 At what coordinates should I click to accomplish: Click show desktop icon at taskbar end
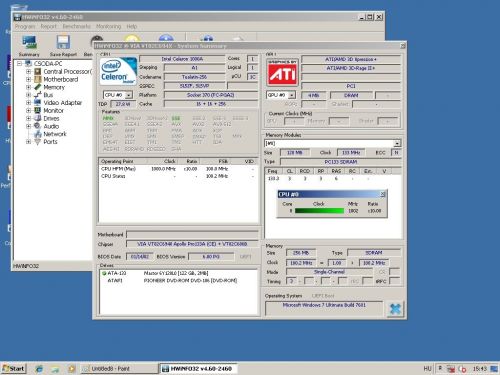(494, 369)
